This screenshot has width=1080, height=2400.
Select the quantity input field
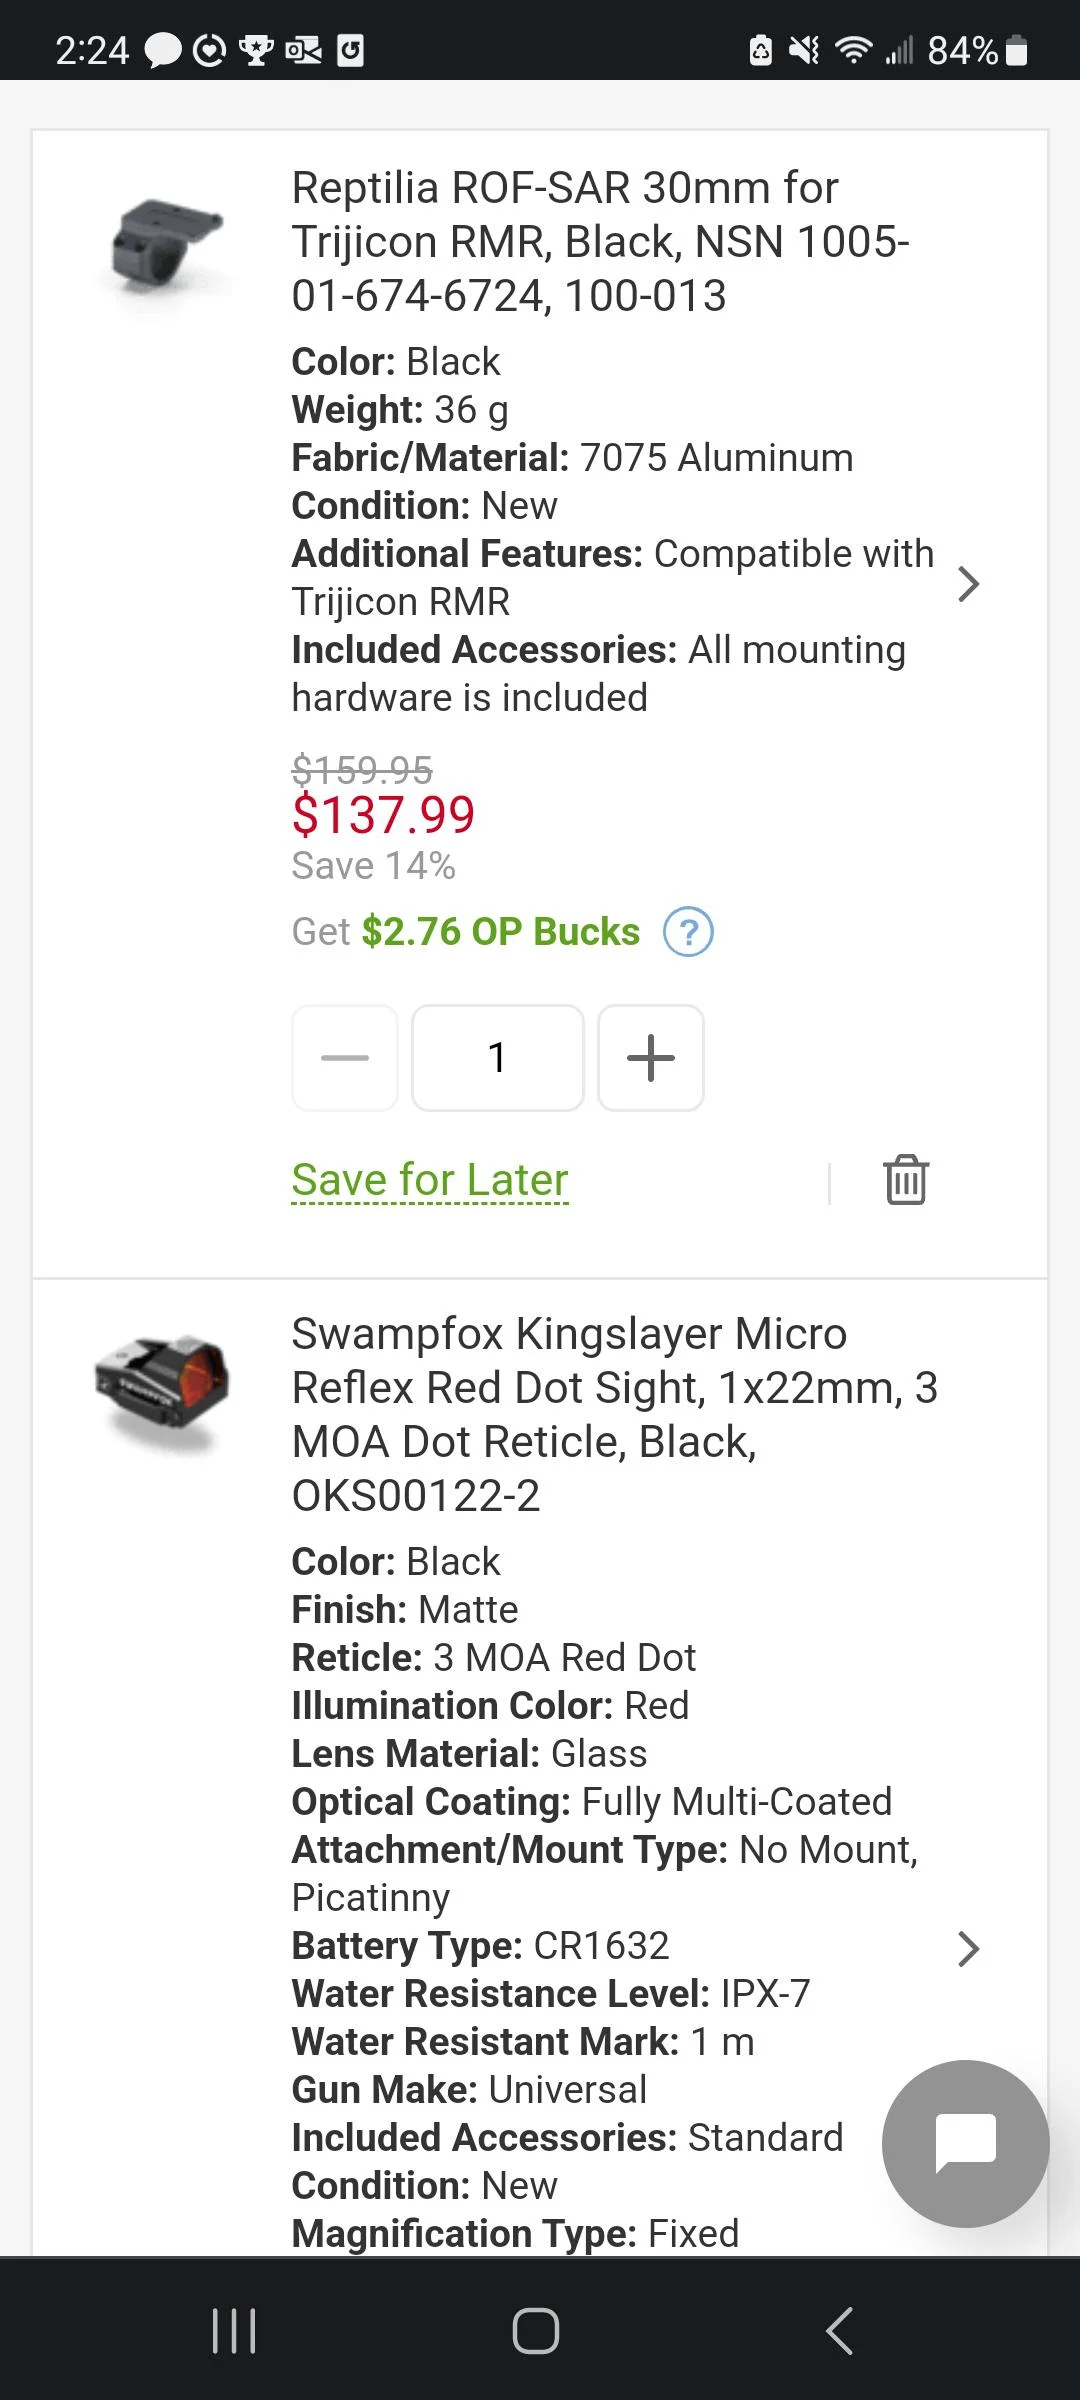pyautogui.click(x=497, y=1058)
